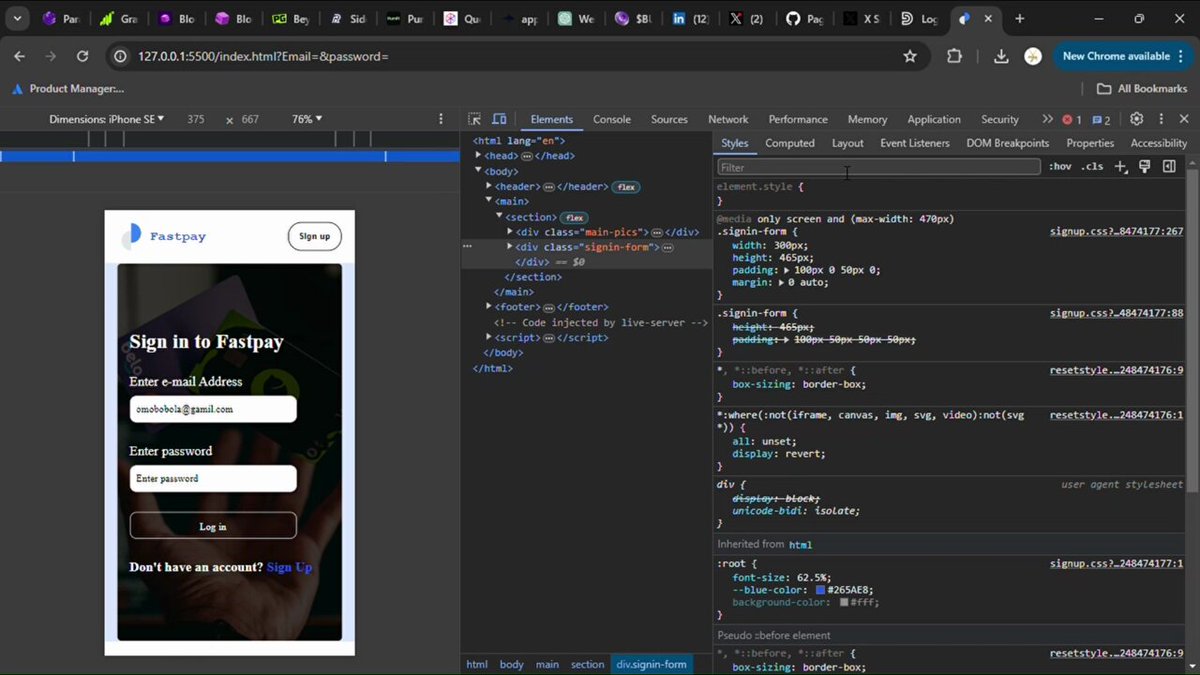The image size is (1200, 675).
Task: Click the height field showing 667
Action: pyautogui.click(x=249, y=119)
